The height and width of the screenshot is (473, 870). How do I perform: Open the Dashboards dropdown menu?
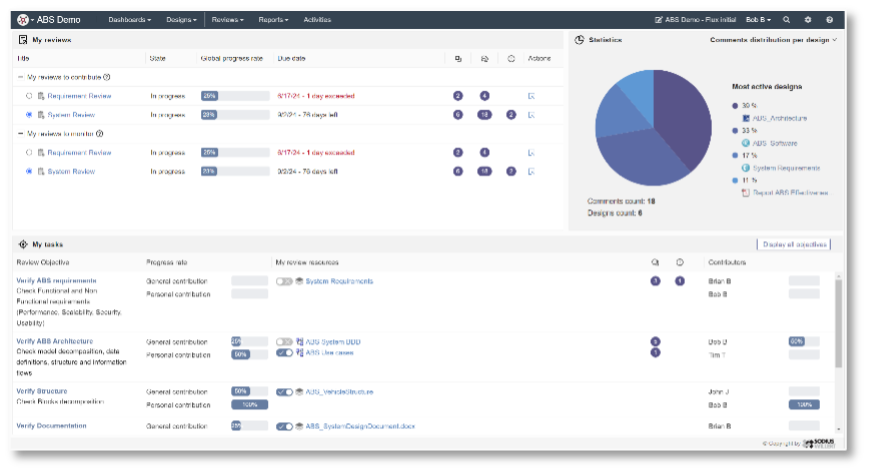129,19
